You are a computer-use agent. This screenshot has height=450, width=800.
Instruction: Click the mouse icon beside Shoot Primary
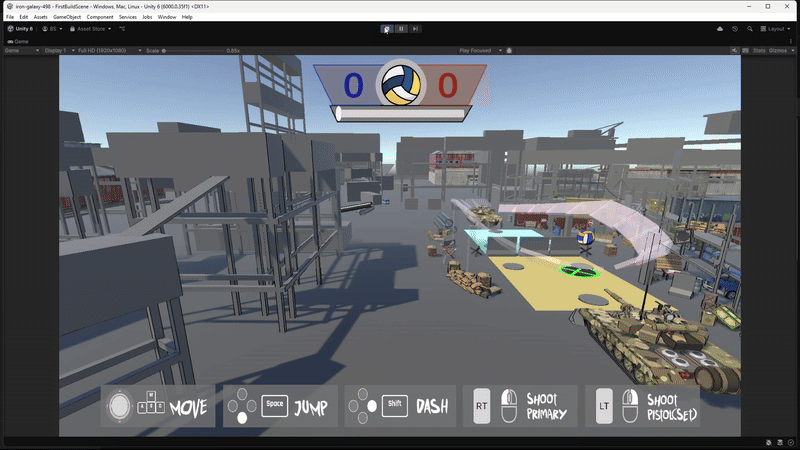click(x=509, y=406)
